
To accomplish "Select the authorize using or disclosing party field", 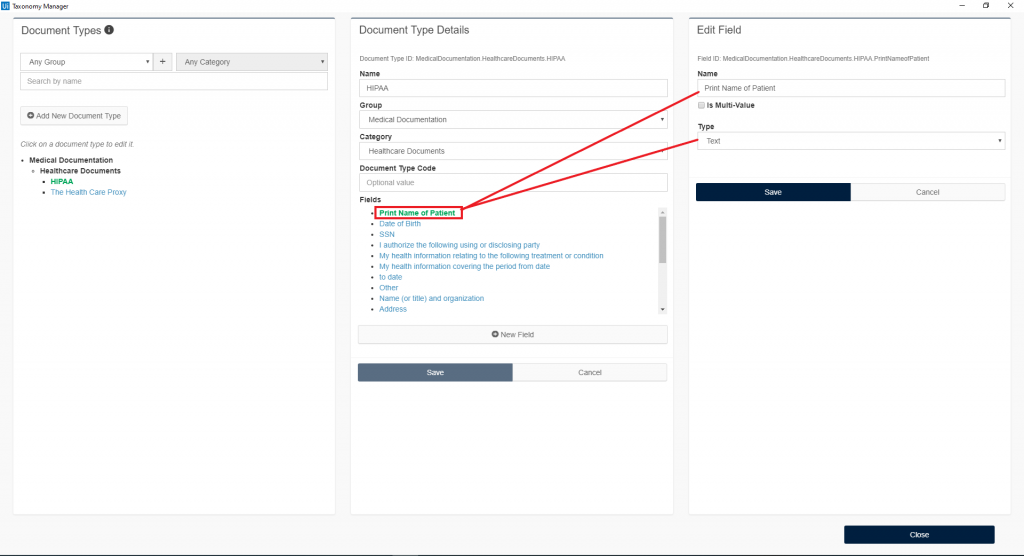I will point(459,245).
